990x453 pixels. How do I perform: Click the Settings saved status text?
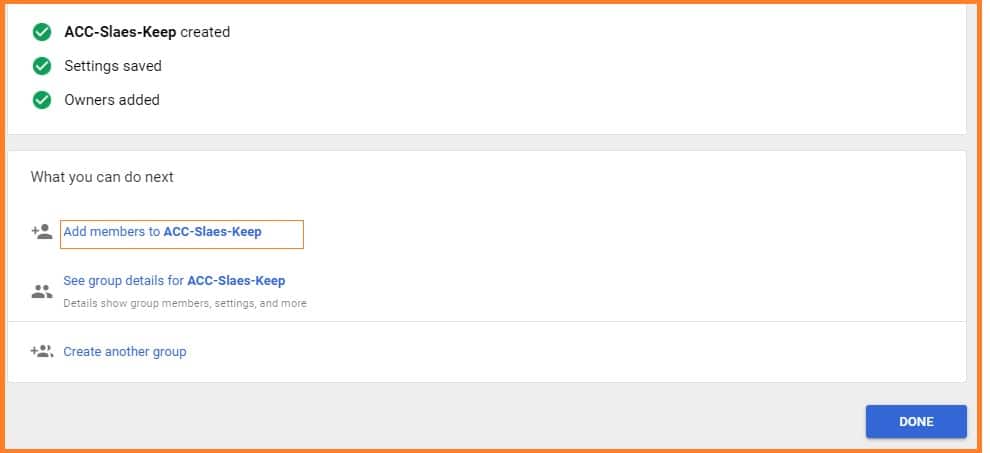[113, 66]
